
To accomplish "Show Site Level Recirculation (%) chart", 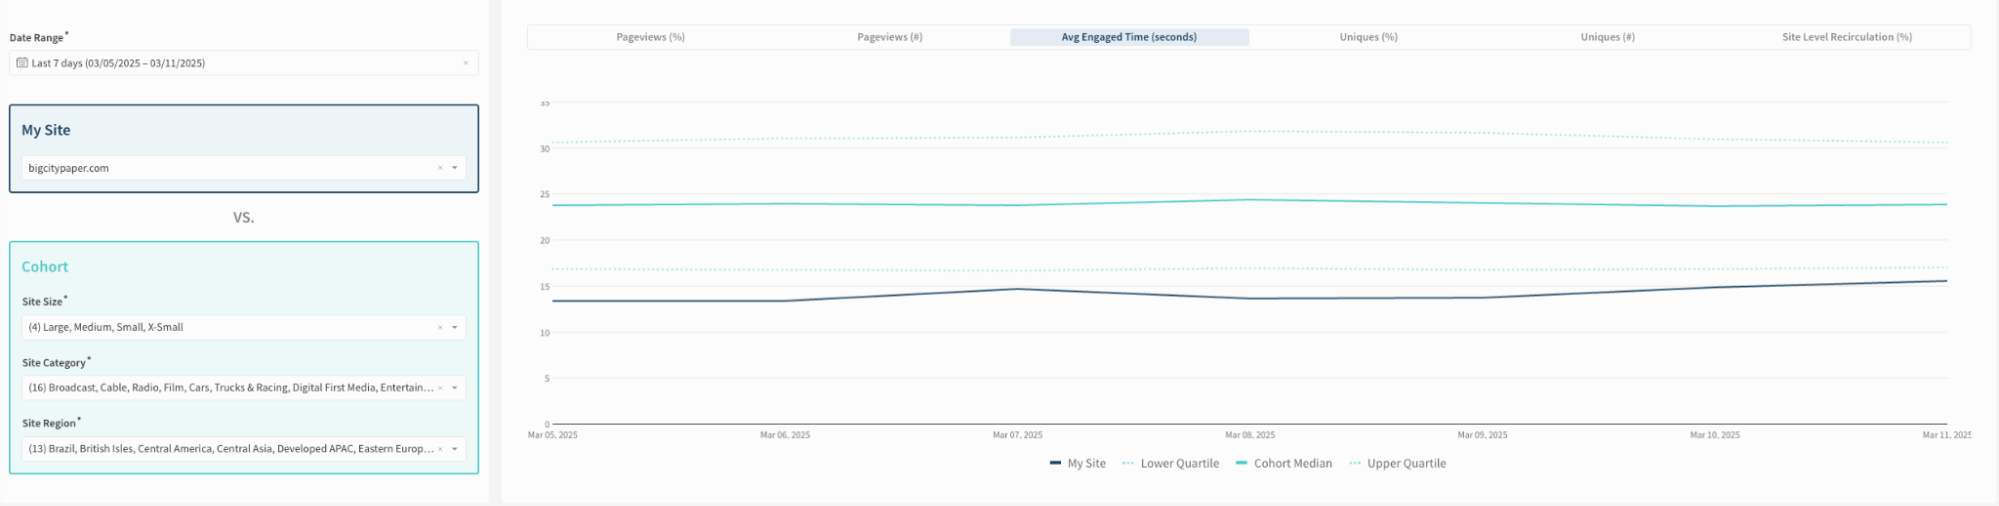I will (x=1846, y=37).
